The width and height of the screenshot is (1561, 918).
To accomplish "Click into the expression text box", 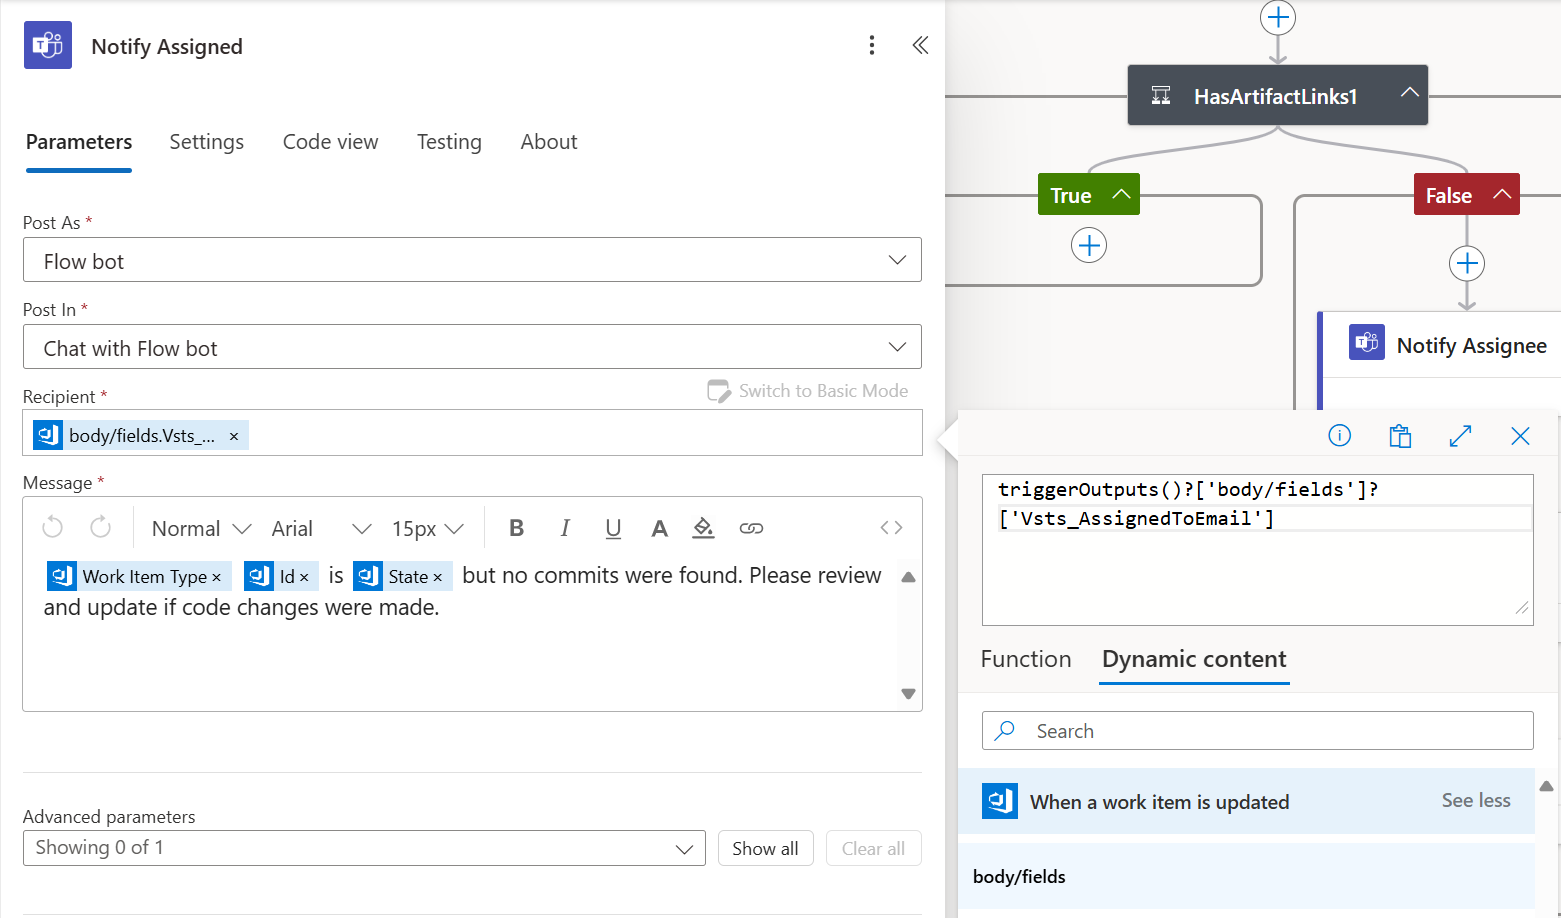I will click(x=1257, y=550).
